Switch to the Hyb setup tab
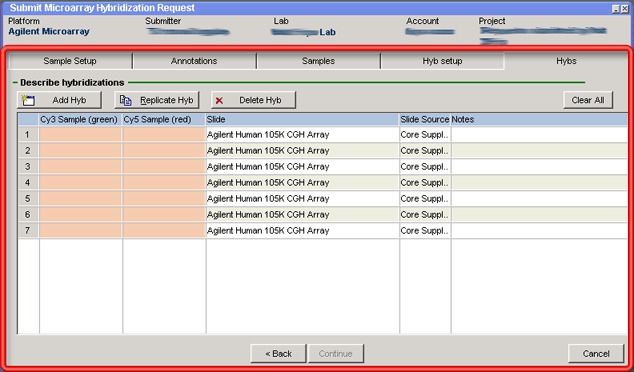Image resolution: width=634 pixels, height=372 pixels. coord(442,61)
